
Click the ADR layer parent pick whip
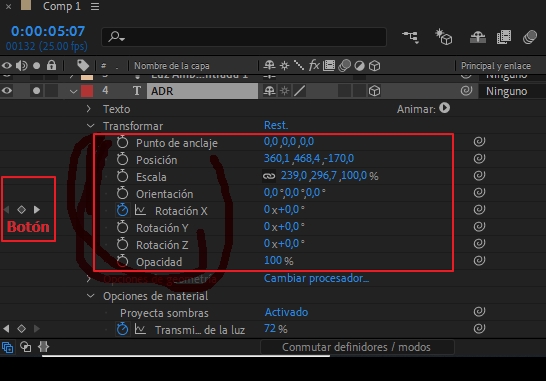click(x=466, y=91)
